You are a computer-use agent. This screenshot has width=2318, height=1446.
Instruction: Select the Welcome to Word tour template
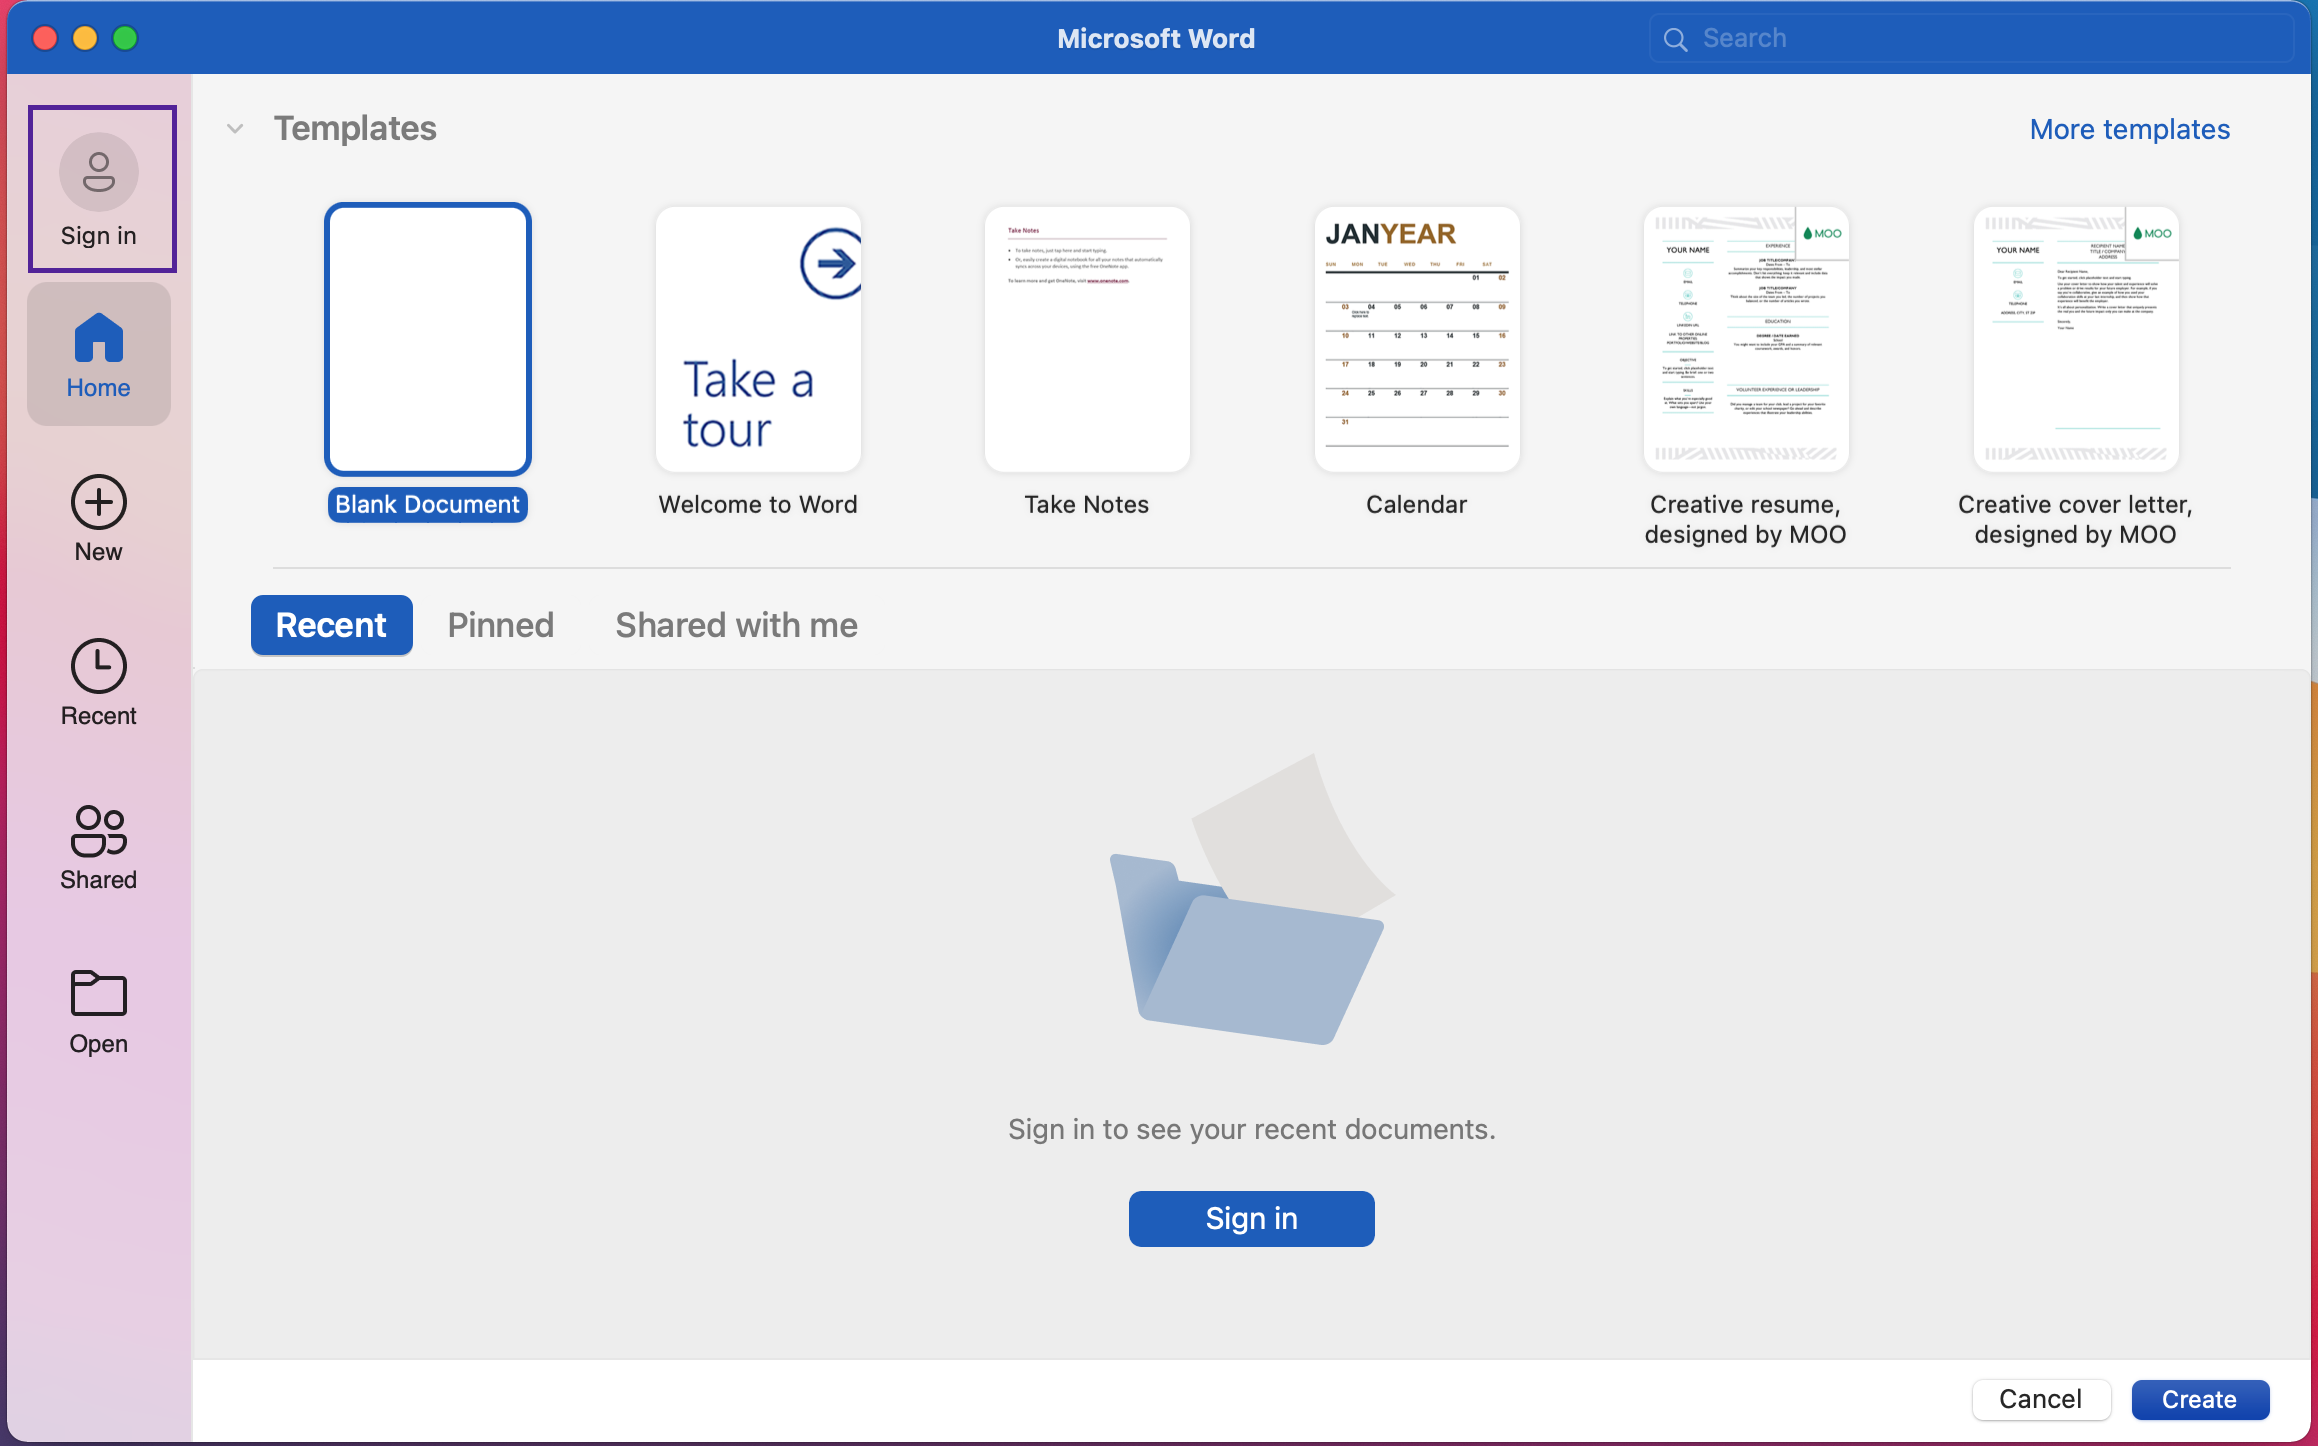[758, 339]
